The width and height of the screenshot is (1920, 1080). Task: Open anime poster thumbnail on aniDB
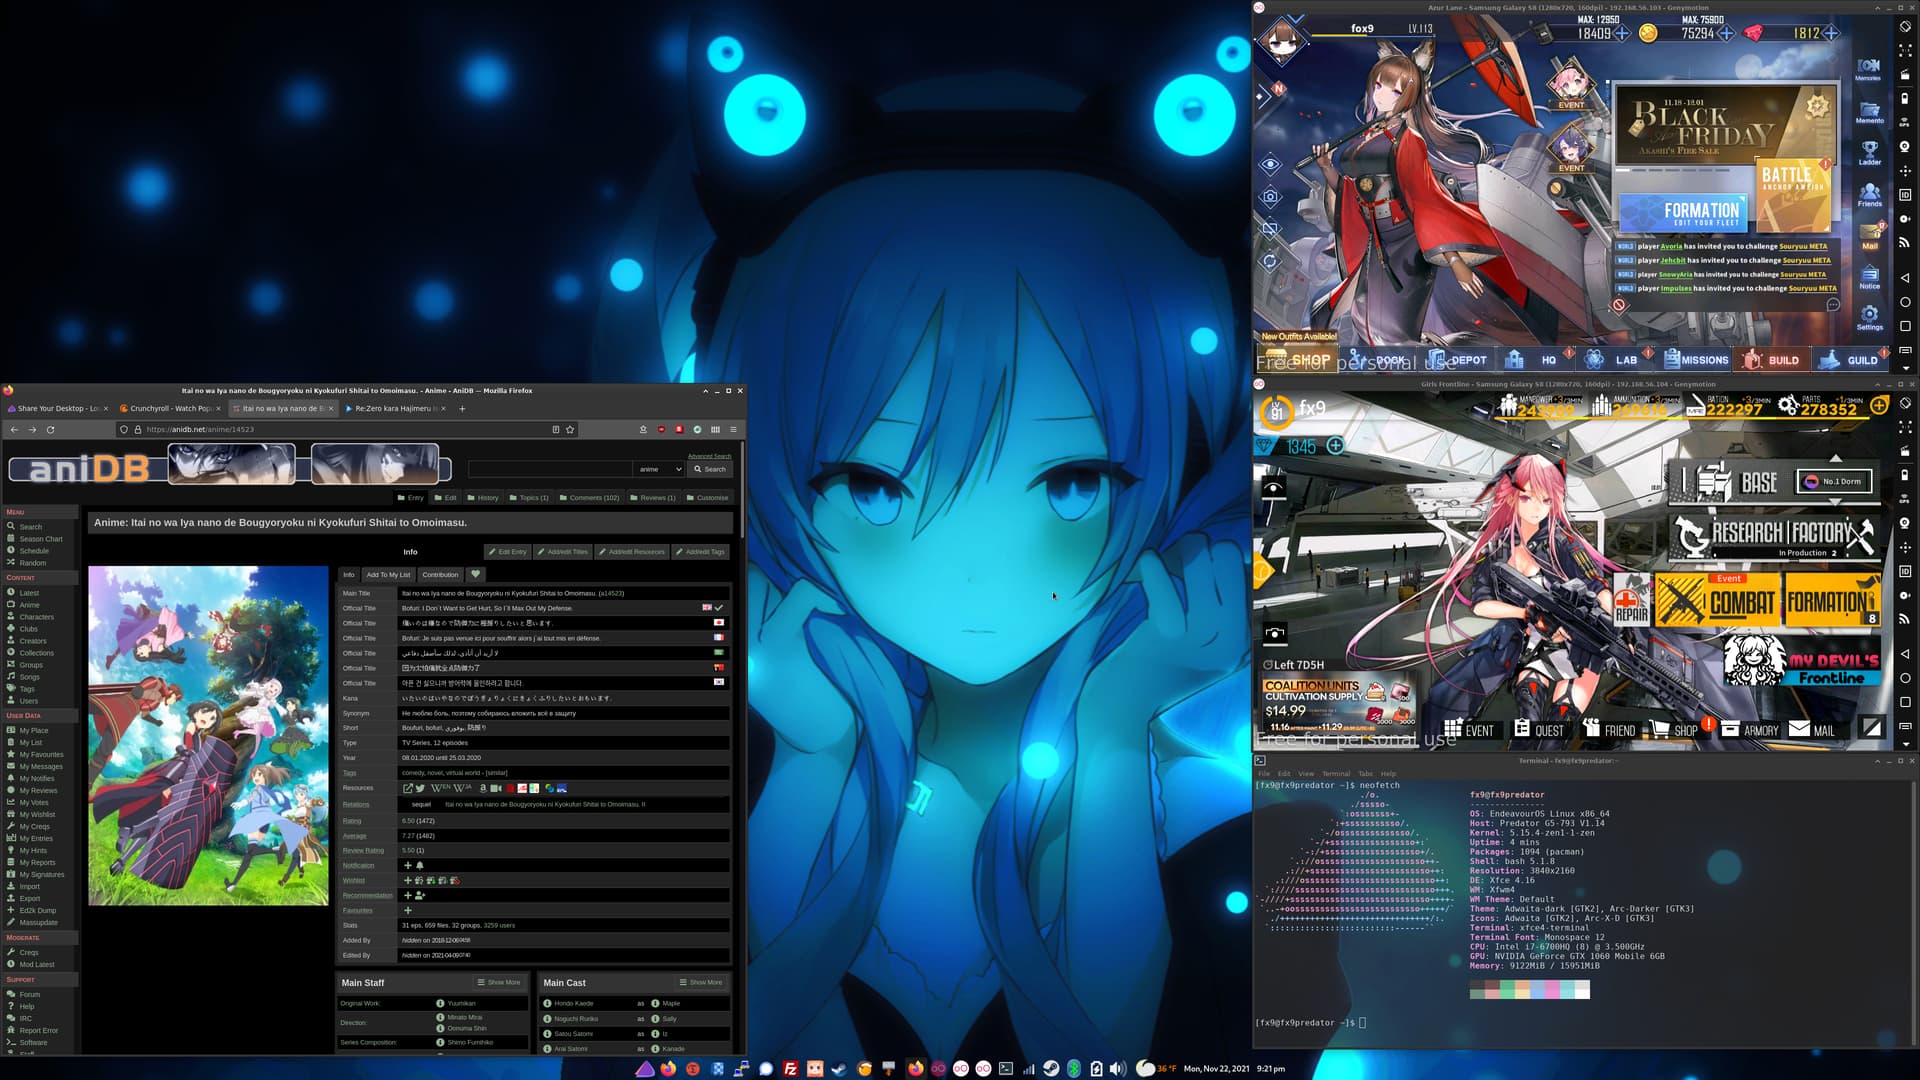(208, 736)
